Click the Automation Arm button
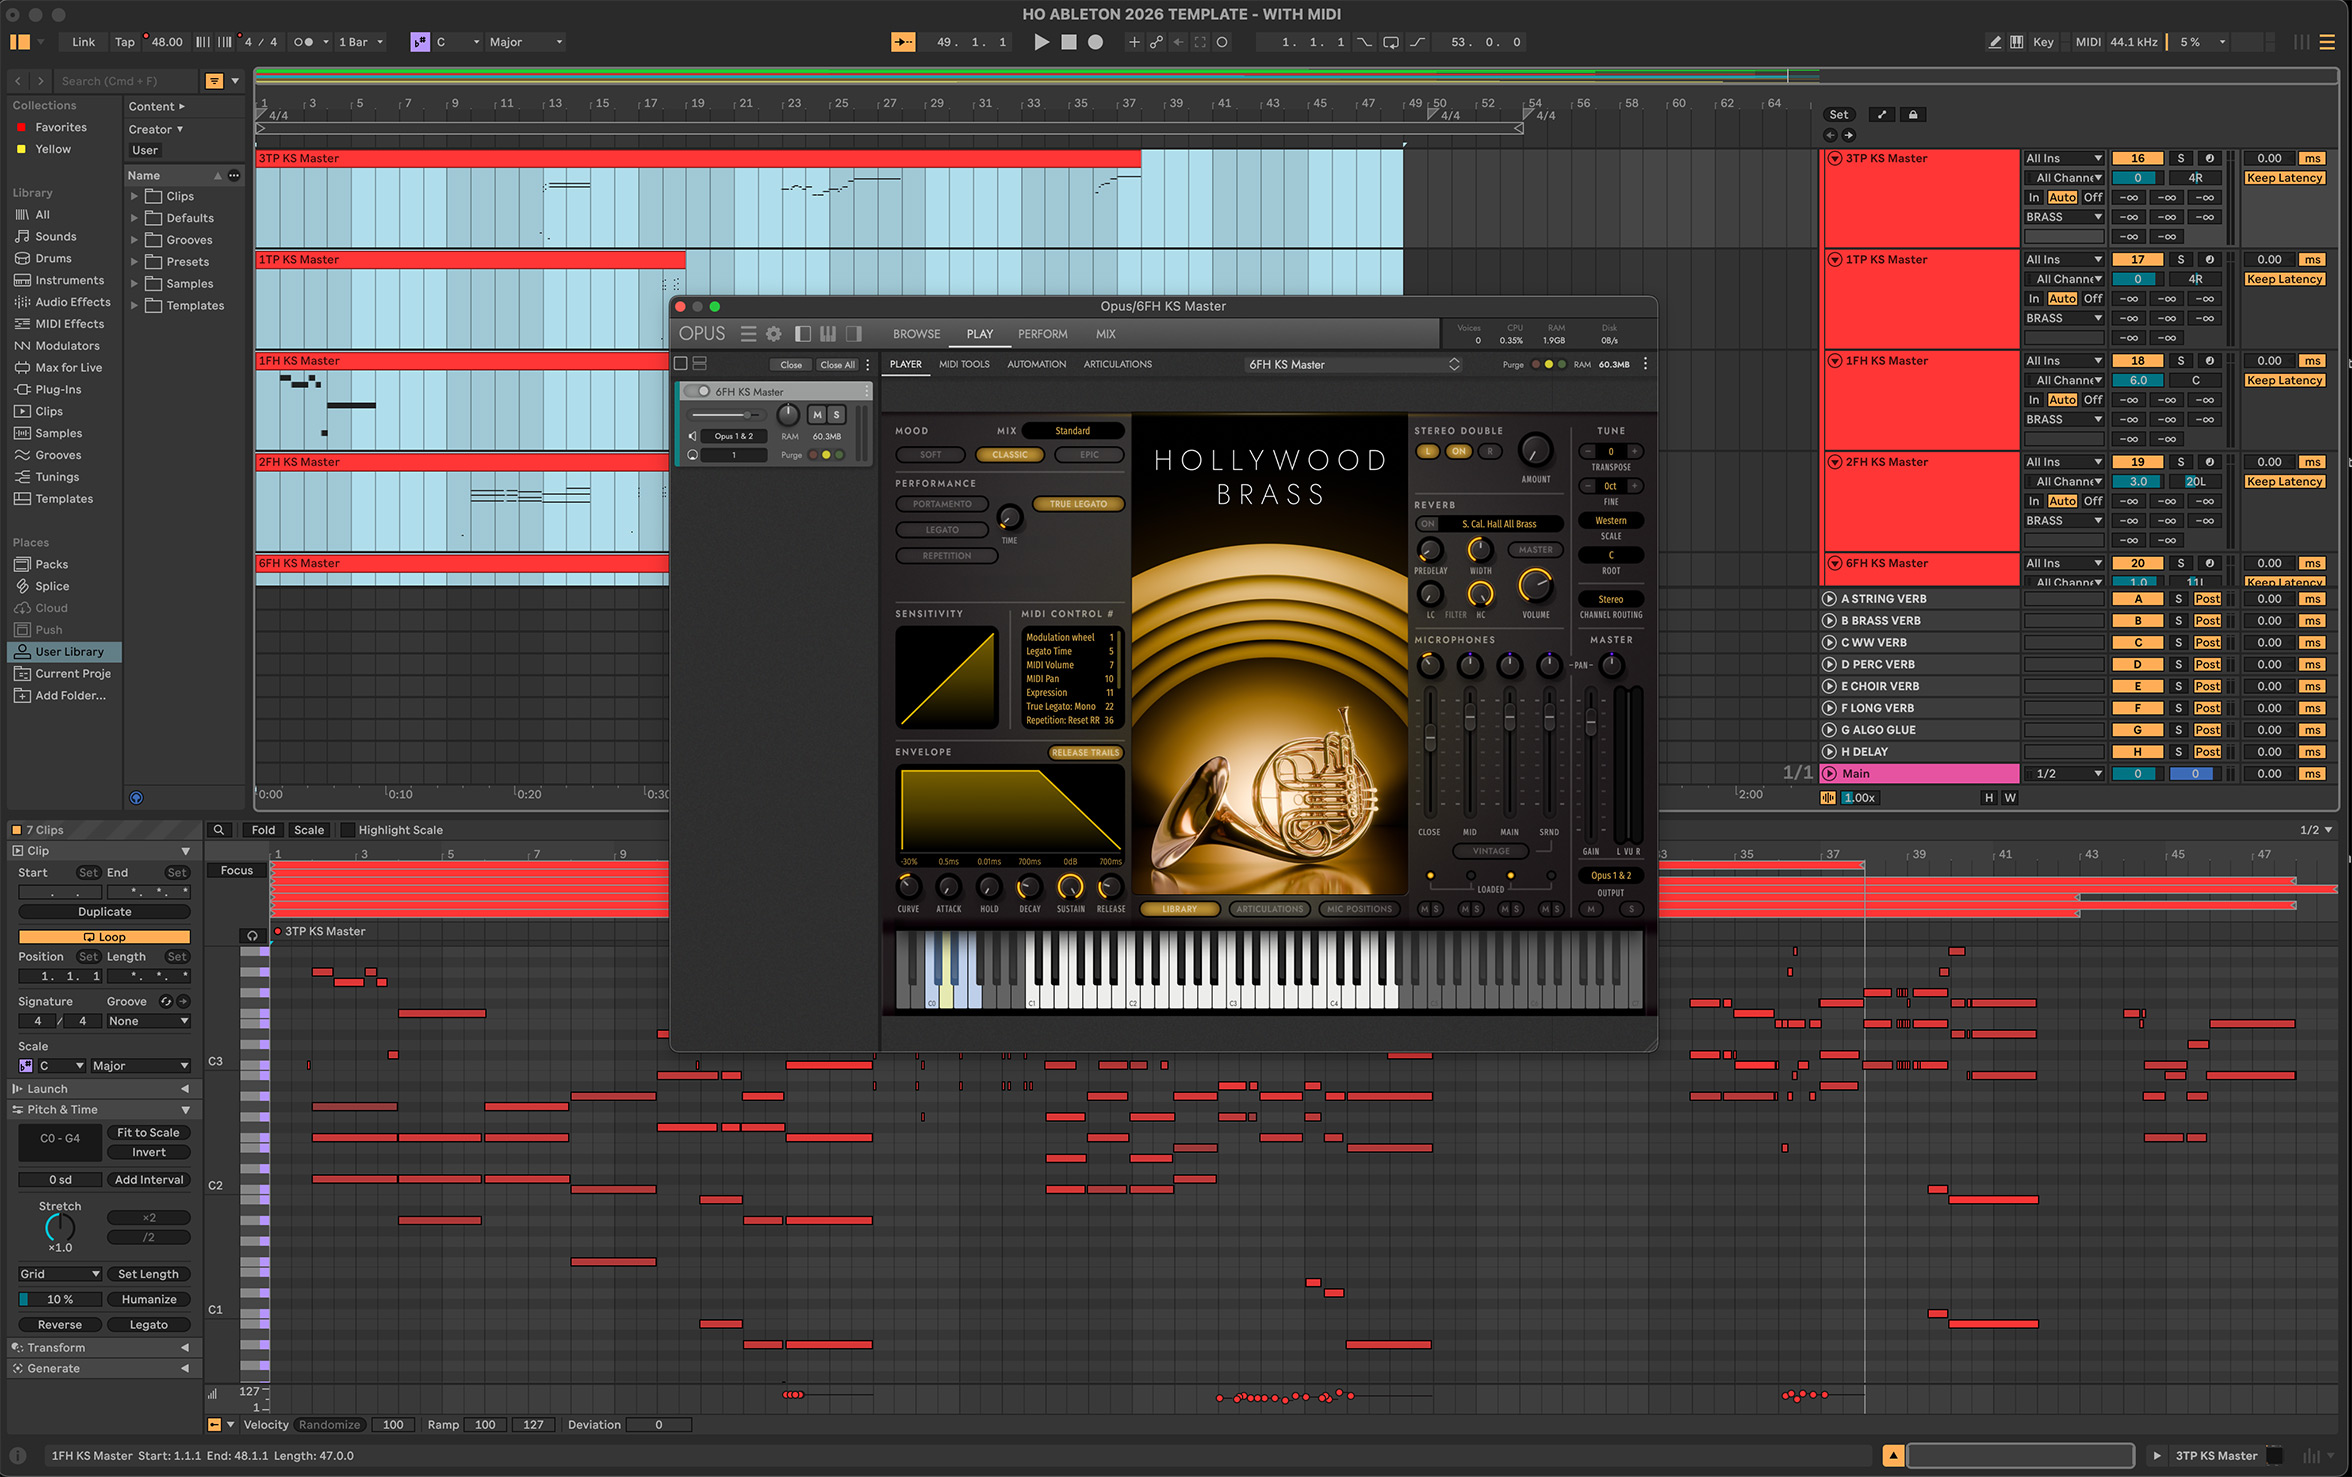 1156,42
